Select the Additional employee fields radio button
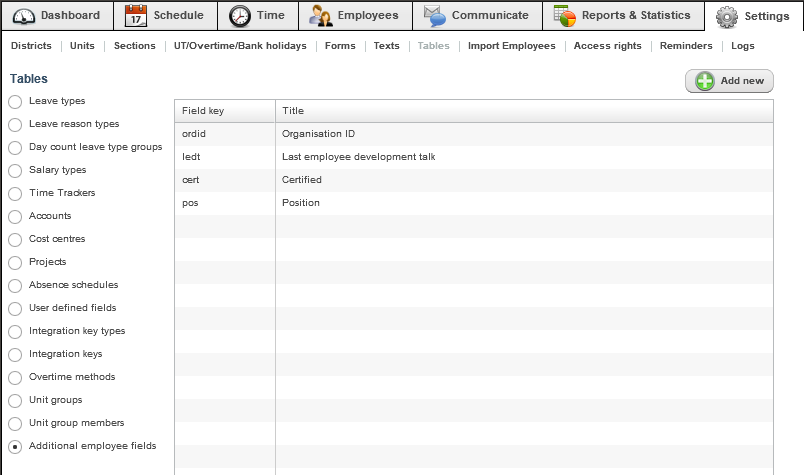 15,447
